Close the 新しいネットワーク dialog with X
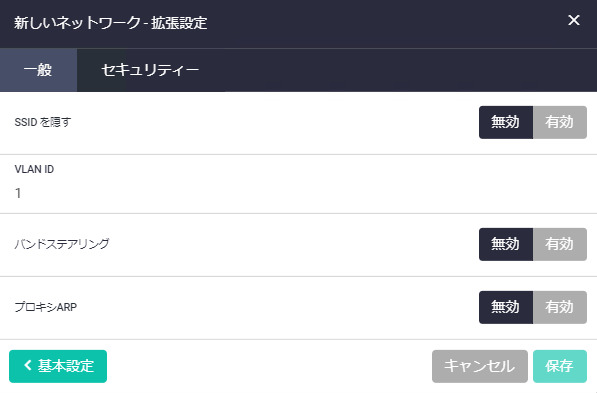This screenshot has width=597, height=393. tap(573, 20)
